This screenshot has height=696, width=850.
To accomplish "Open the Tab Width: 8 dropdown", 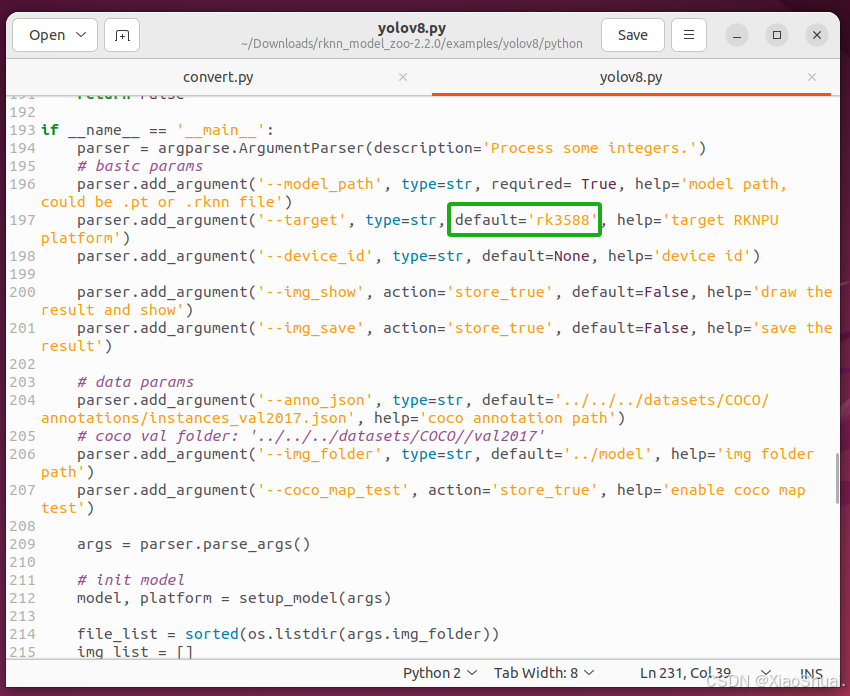I will click(544, 673).
